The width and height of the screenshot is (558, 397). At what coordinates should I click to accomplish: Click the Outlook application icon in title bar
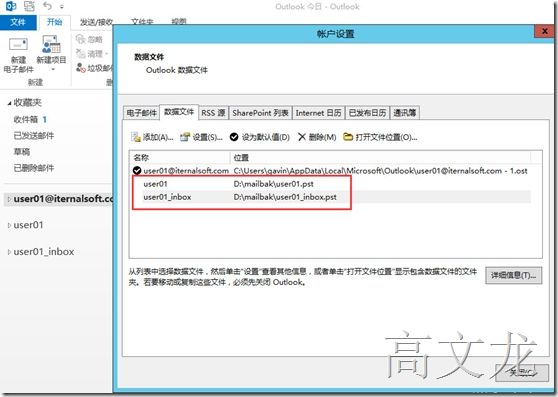coord(11,6)
